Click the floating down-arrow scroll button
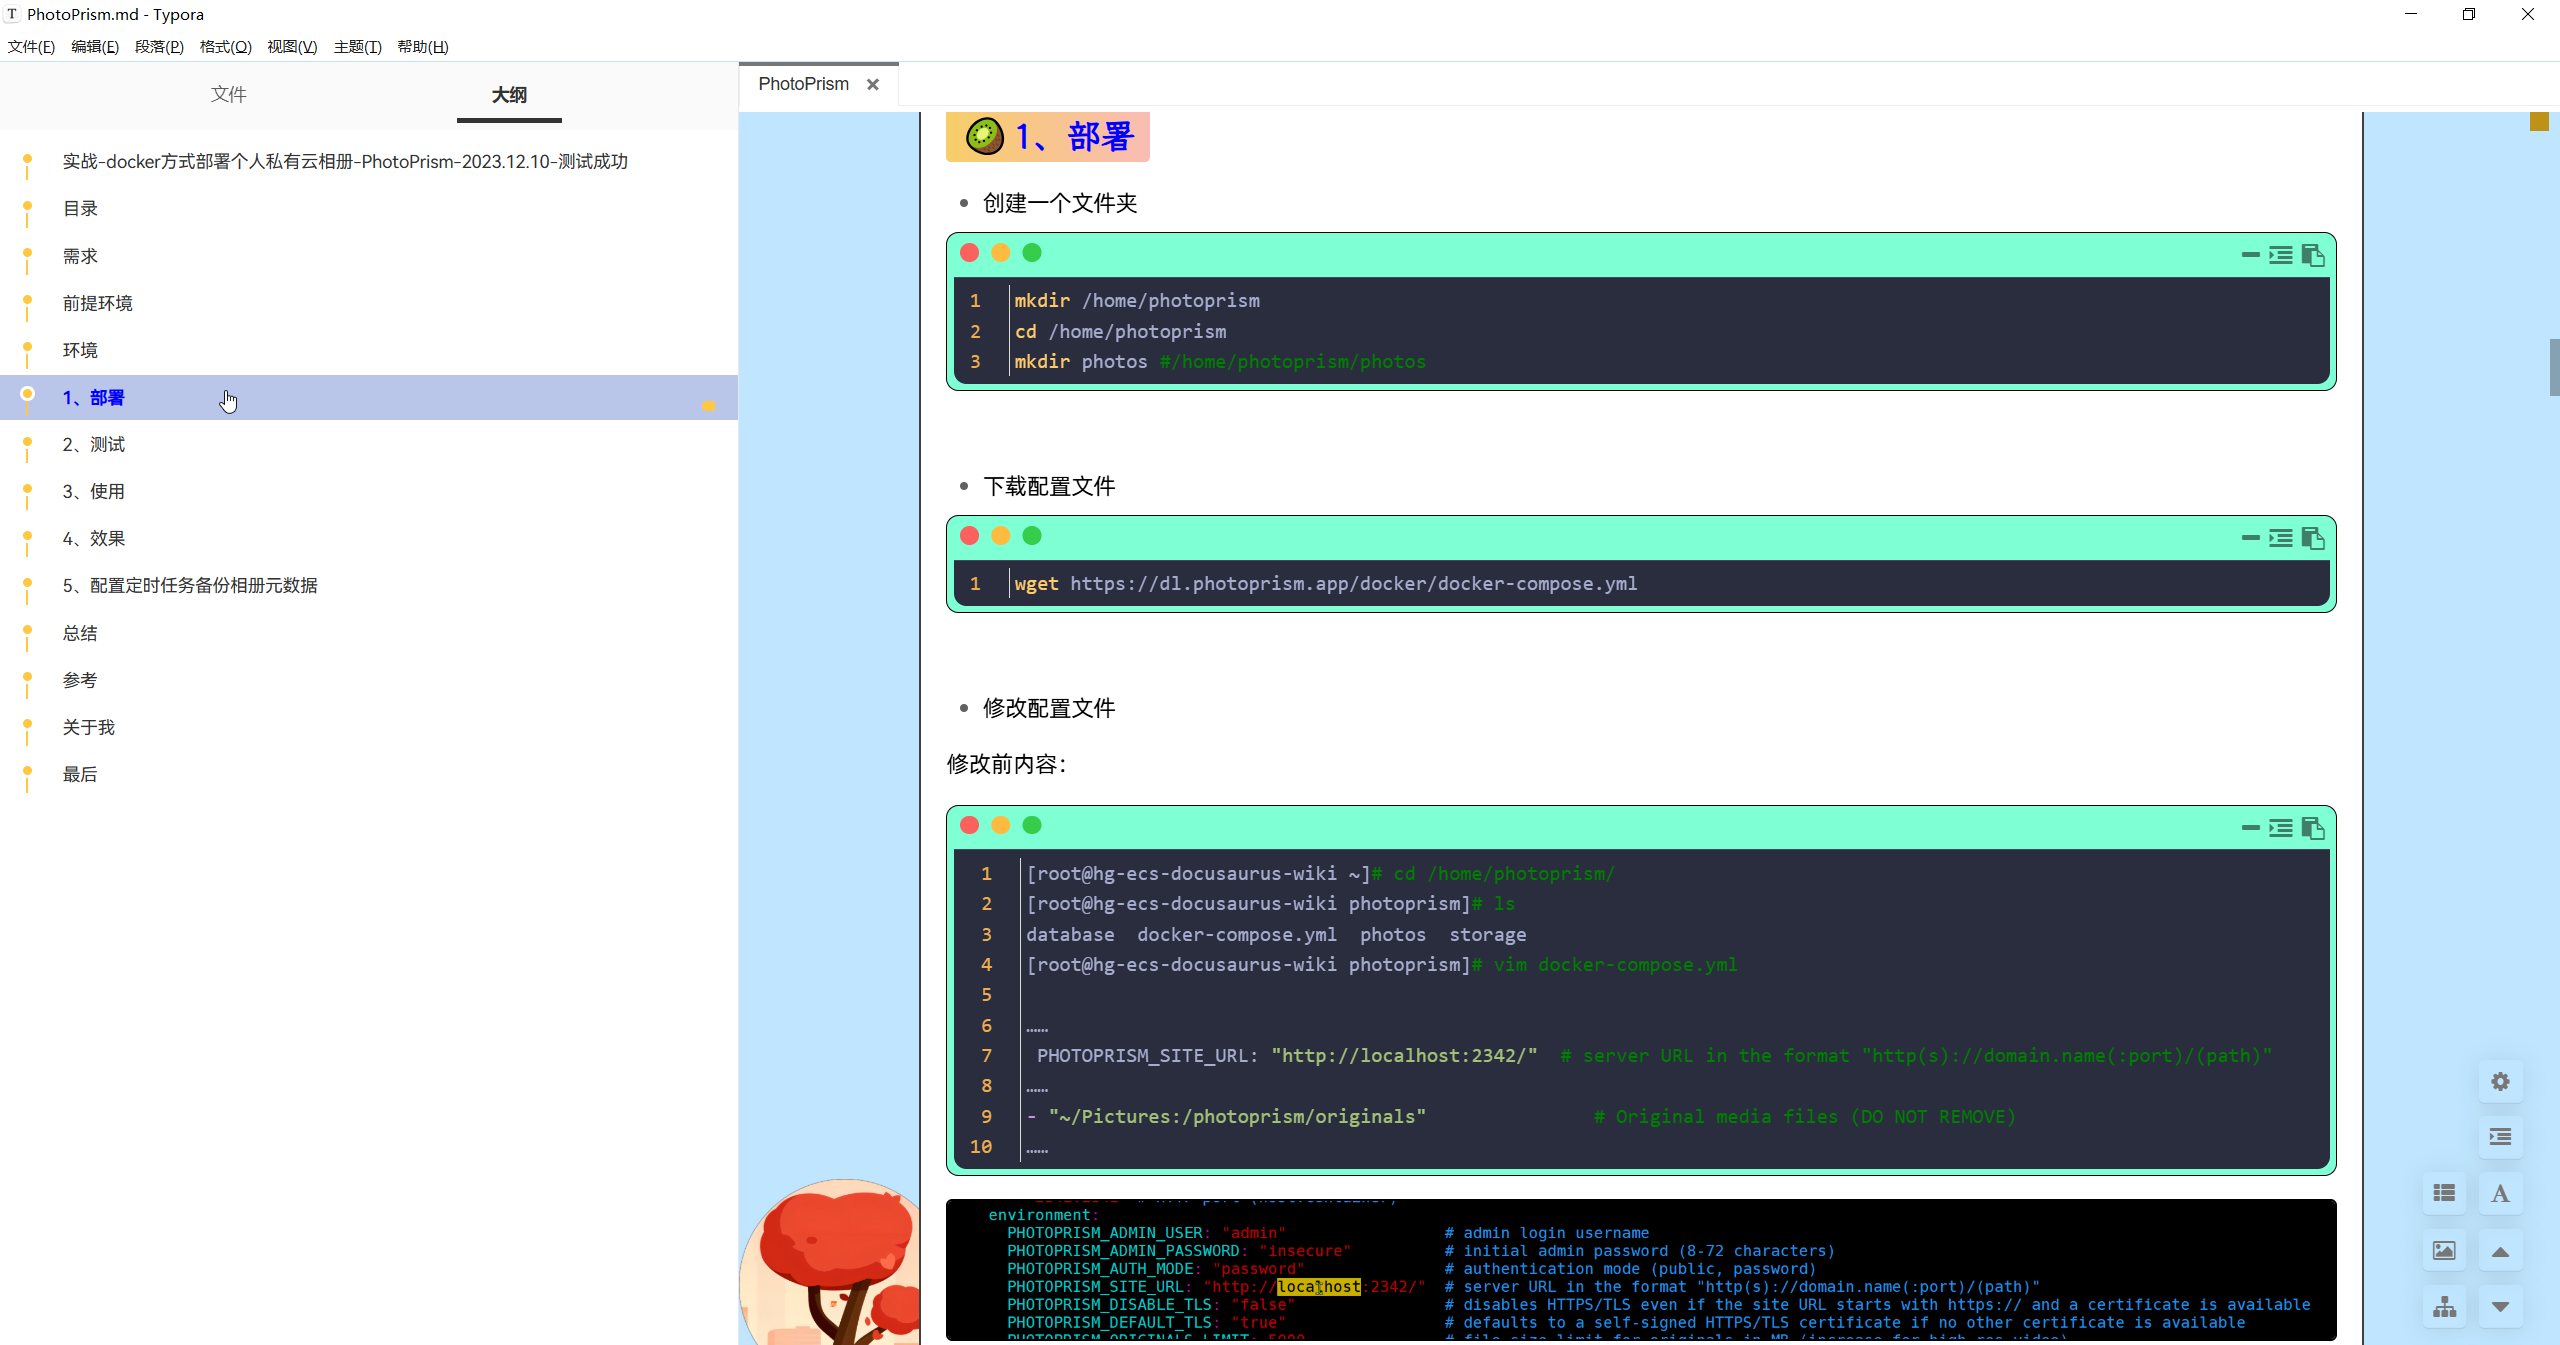The width and height of the screenshot is (2560, 1345). pos(2500,1306)
